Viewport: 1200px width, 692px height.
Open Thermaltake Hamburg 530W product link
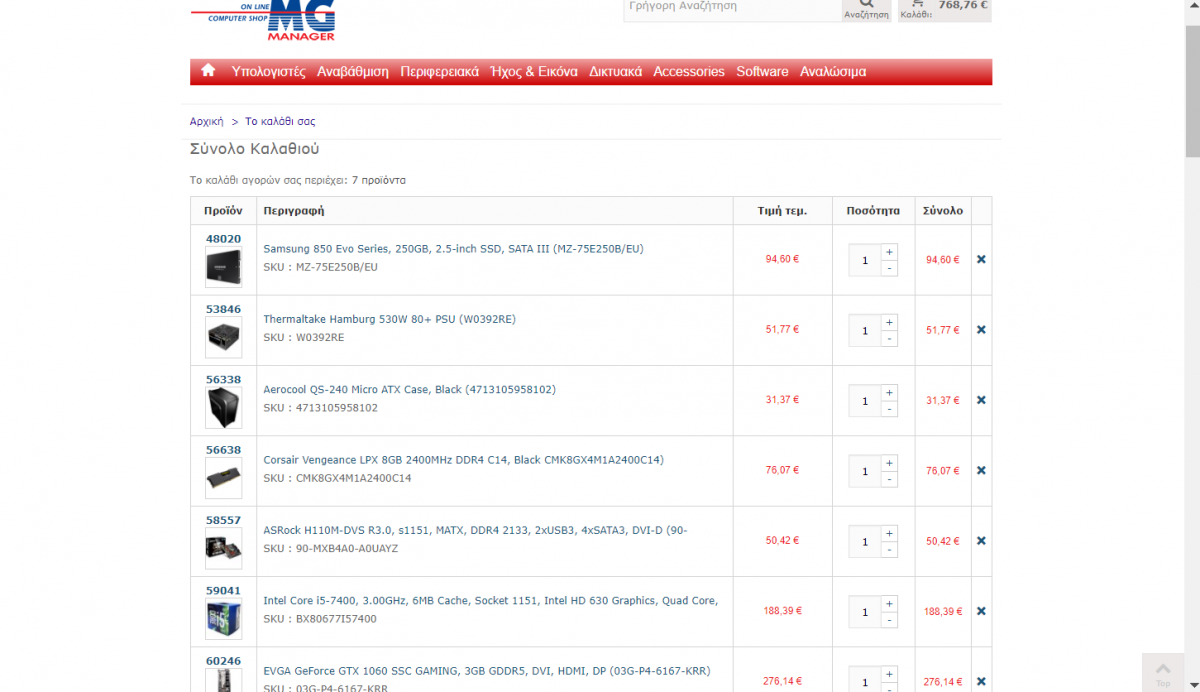coord(389,319)
